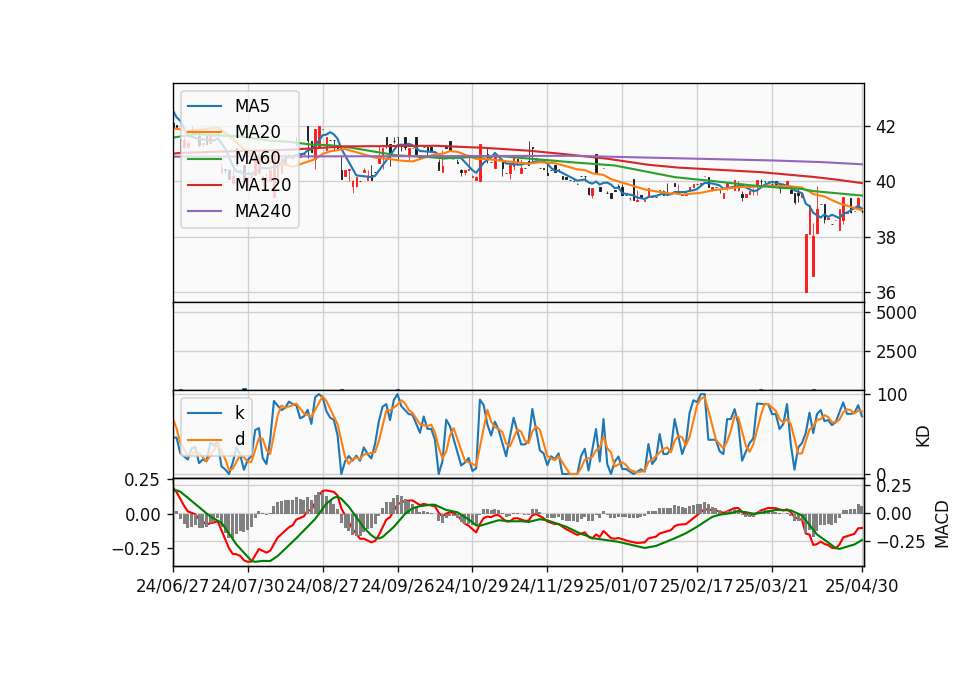The image size is (960, 690).
Task: Click the price axis value 42
Action: coord(886,127)
